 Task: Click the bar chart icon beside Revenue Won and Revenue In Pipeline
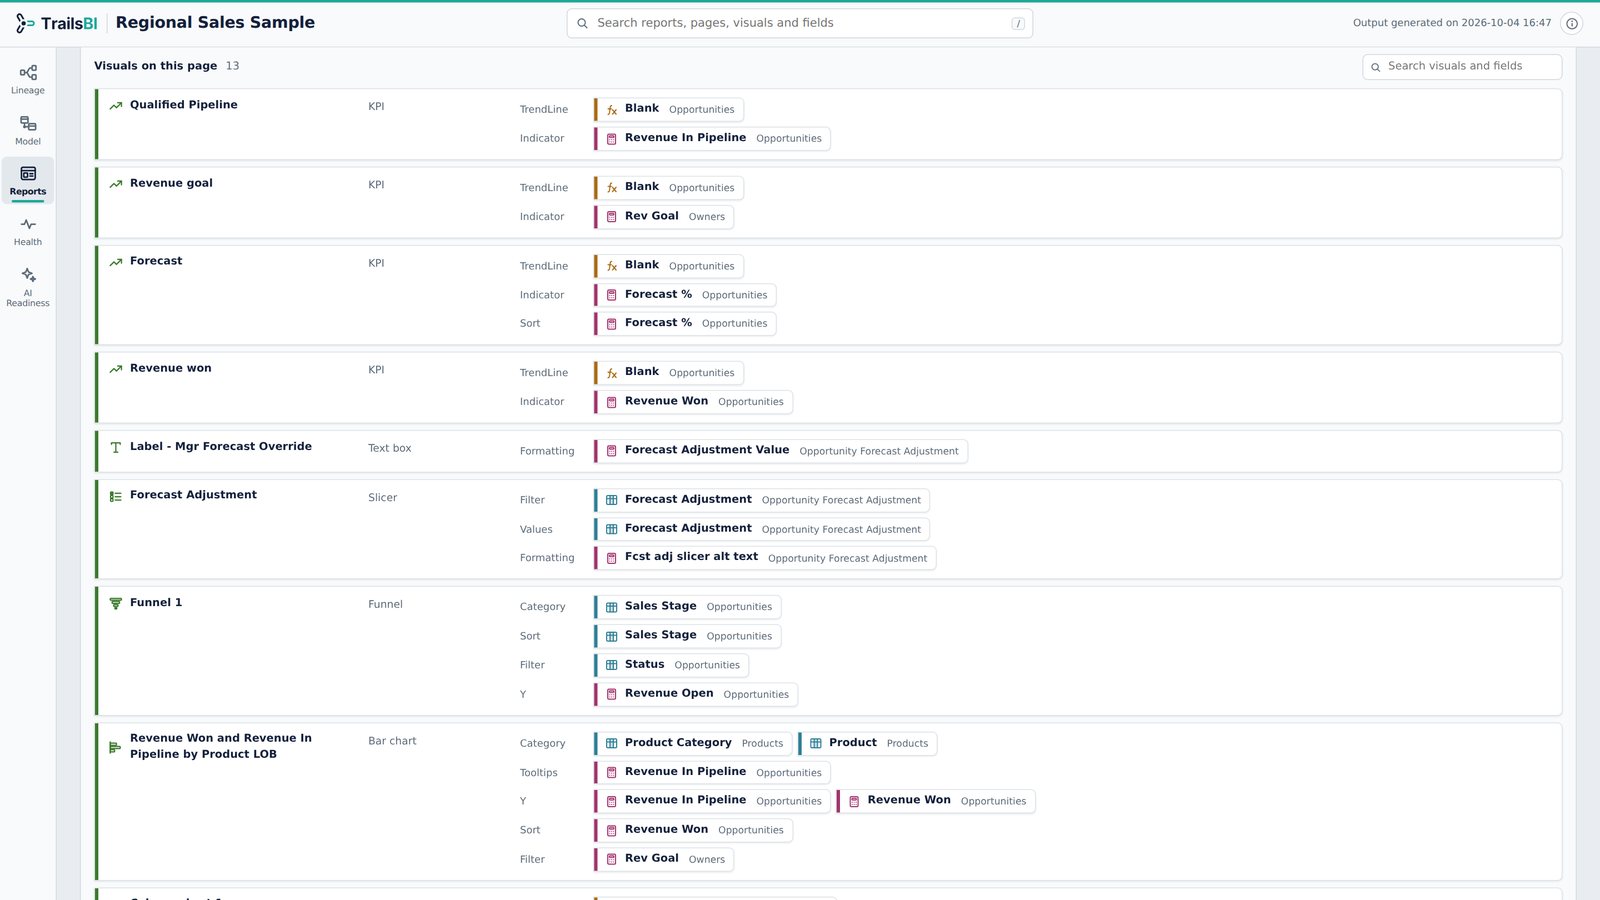coord(116,747)
